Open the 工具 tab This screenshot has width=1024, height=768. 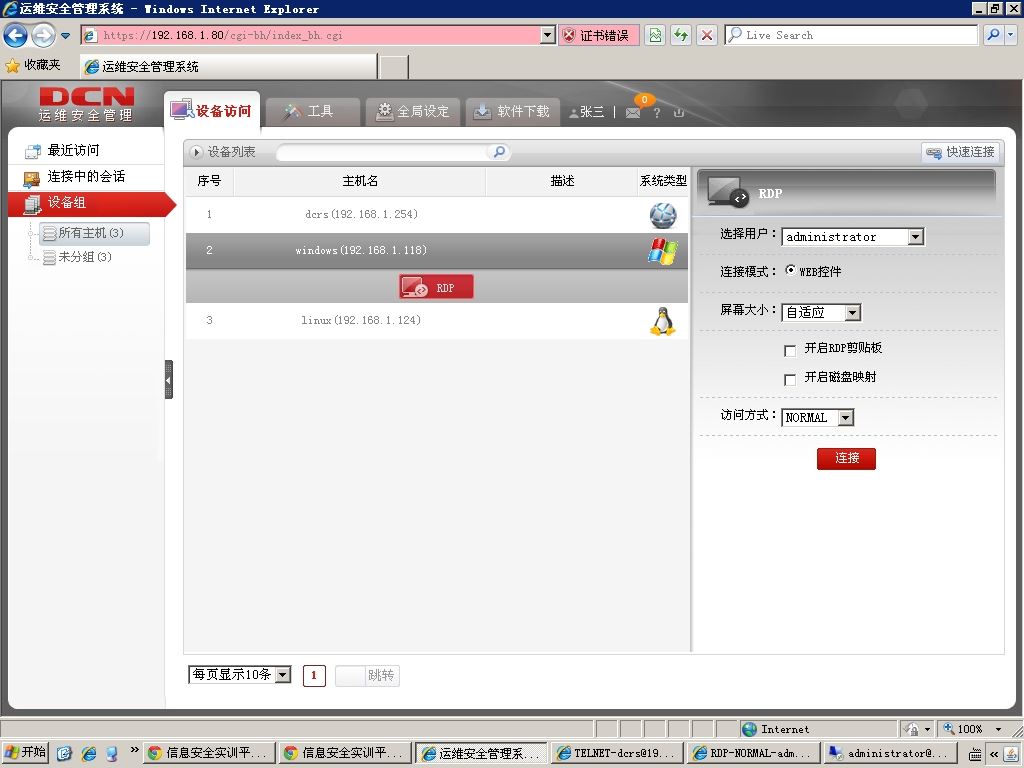coord(312,112)
